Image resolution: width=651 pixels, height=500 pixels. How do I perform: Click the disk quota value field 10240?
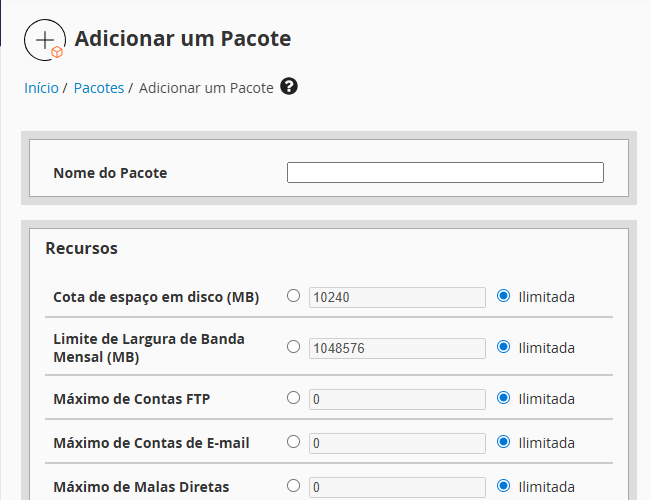[x=397, y=297]
